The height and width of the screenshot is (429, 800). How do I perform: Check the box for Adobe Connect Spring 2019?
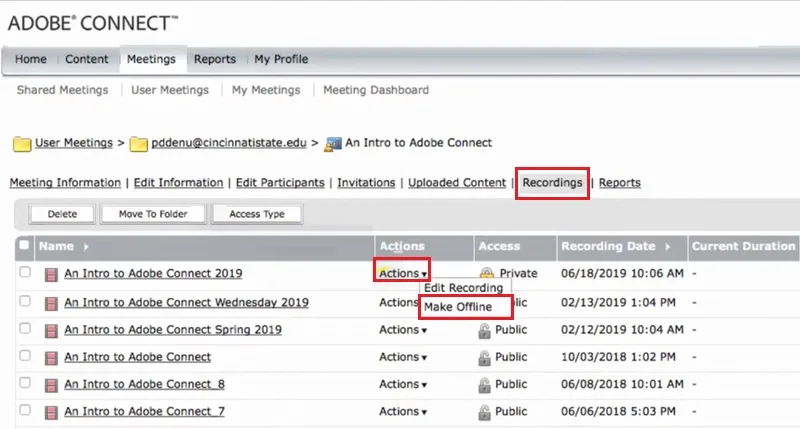pos(24,328)
